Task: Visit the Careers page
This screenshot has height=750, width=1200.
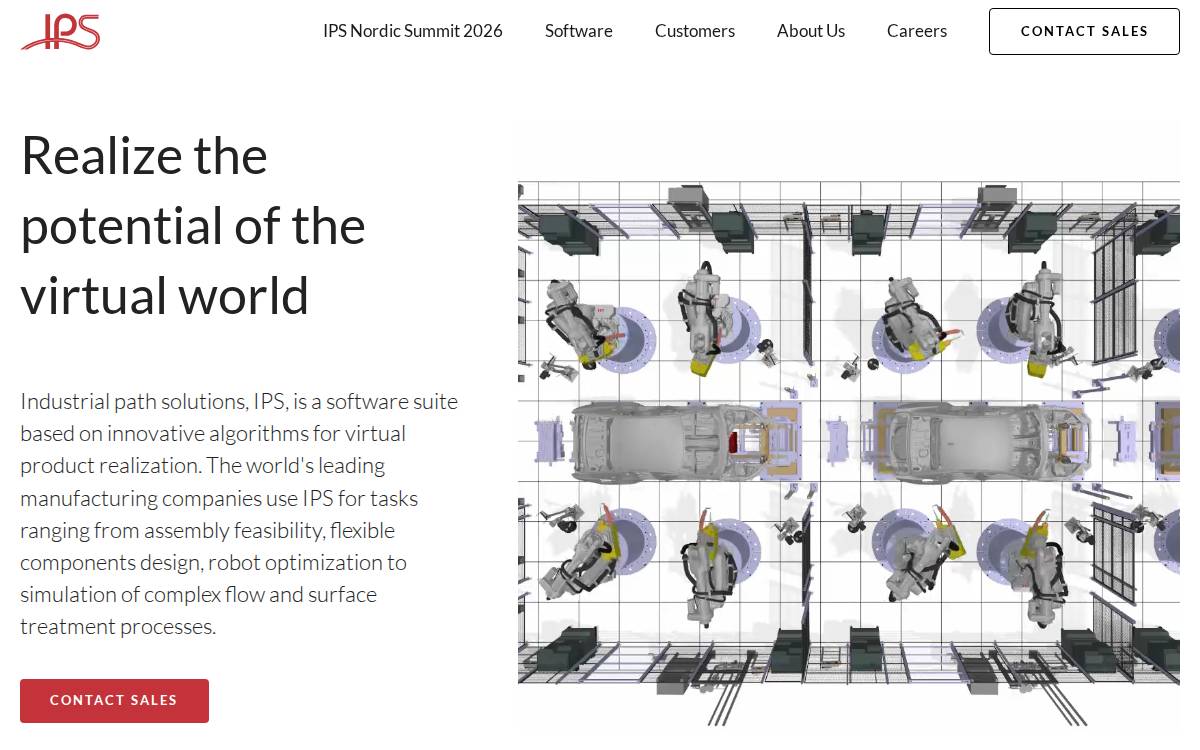Action: coord(917,31)
